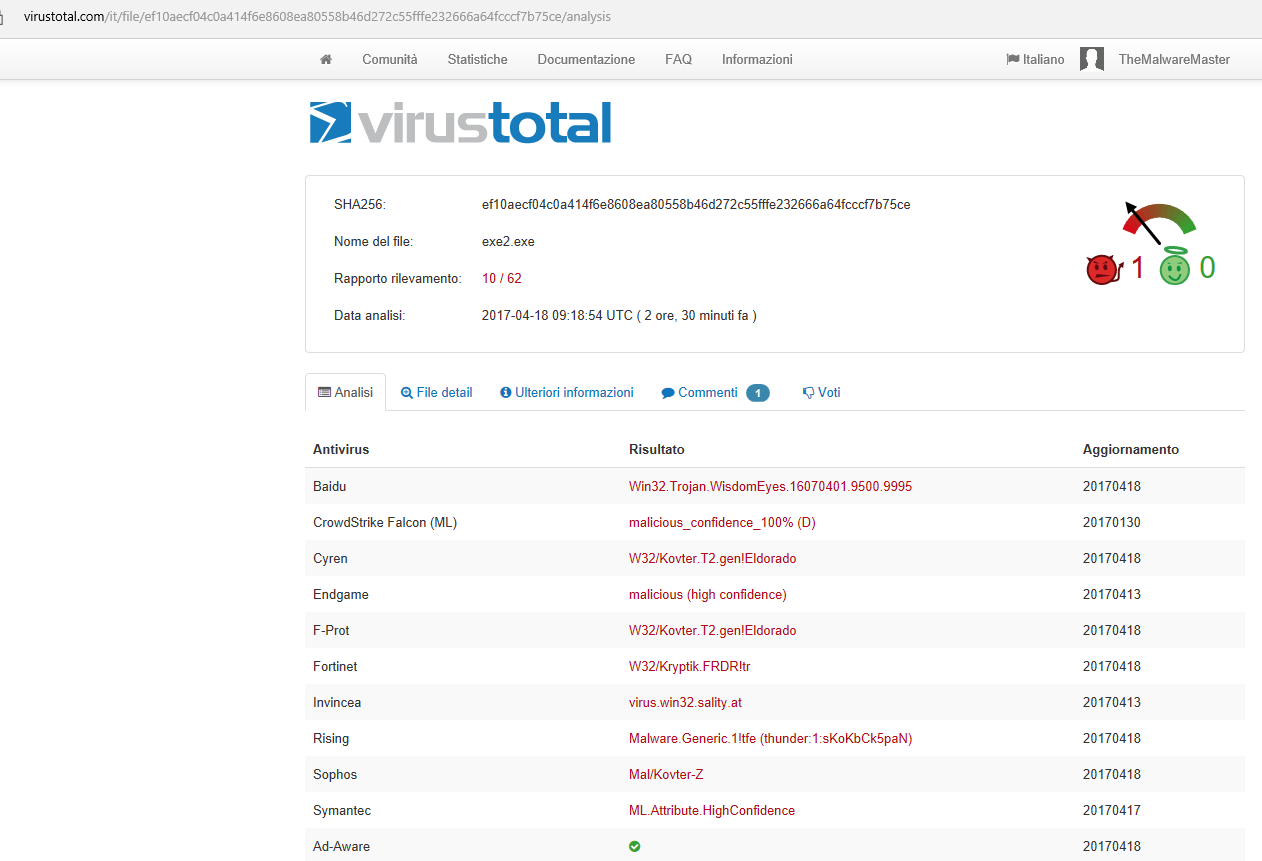
Task: Click the user avatar picture
Action: coord(1092,59)
